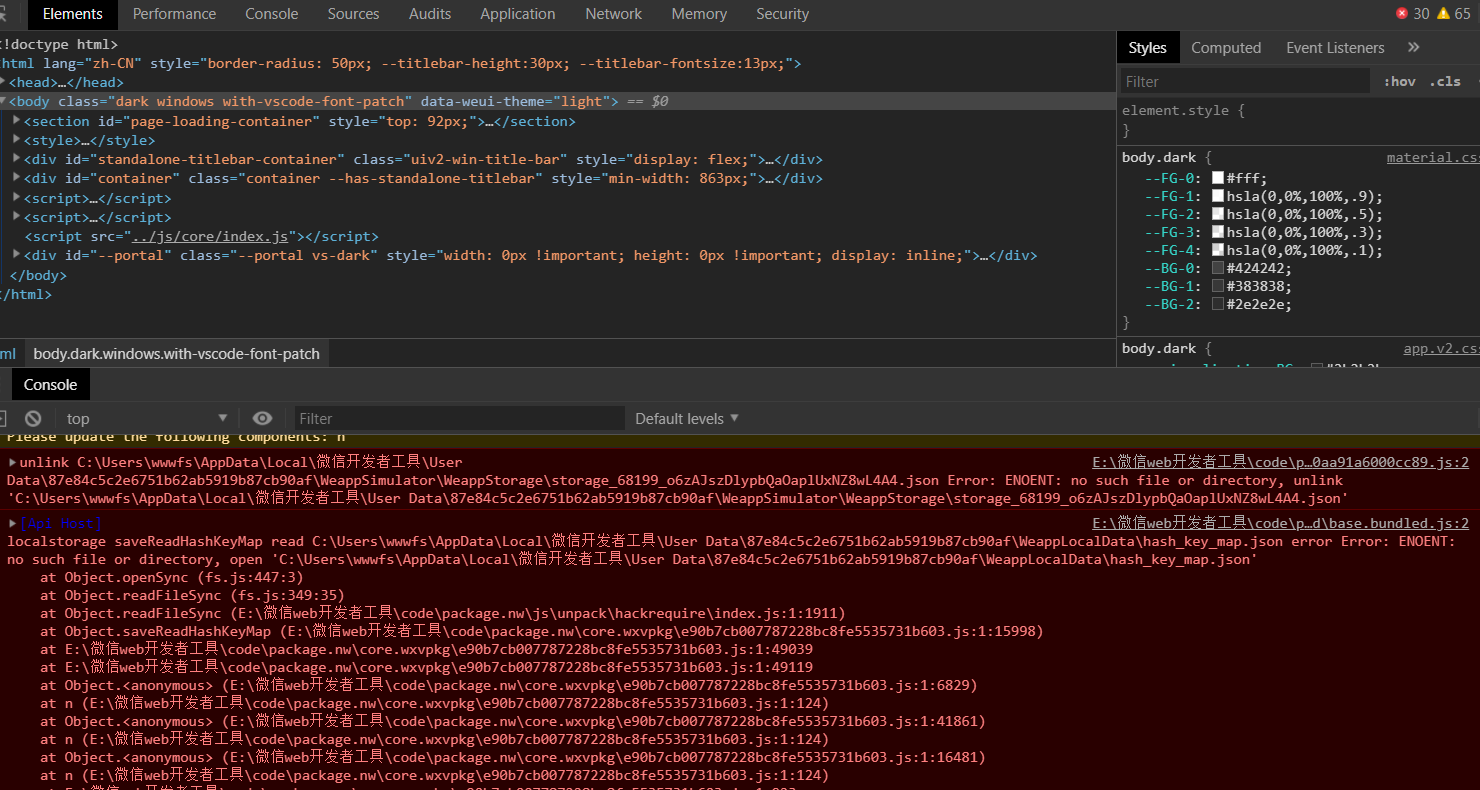The height and width of the screenshot is (790, 1480).
Task: Create a live expression with eye icon
Action: 262,418
